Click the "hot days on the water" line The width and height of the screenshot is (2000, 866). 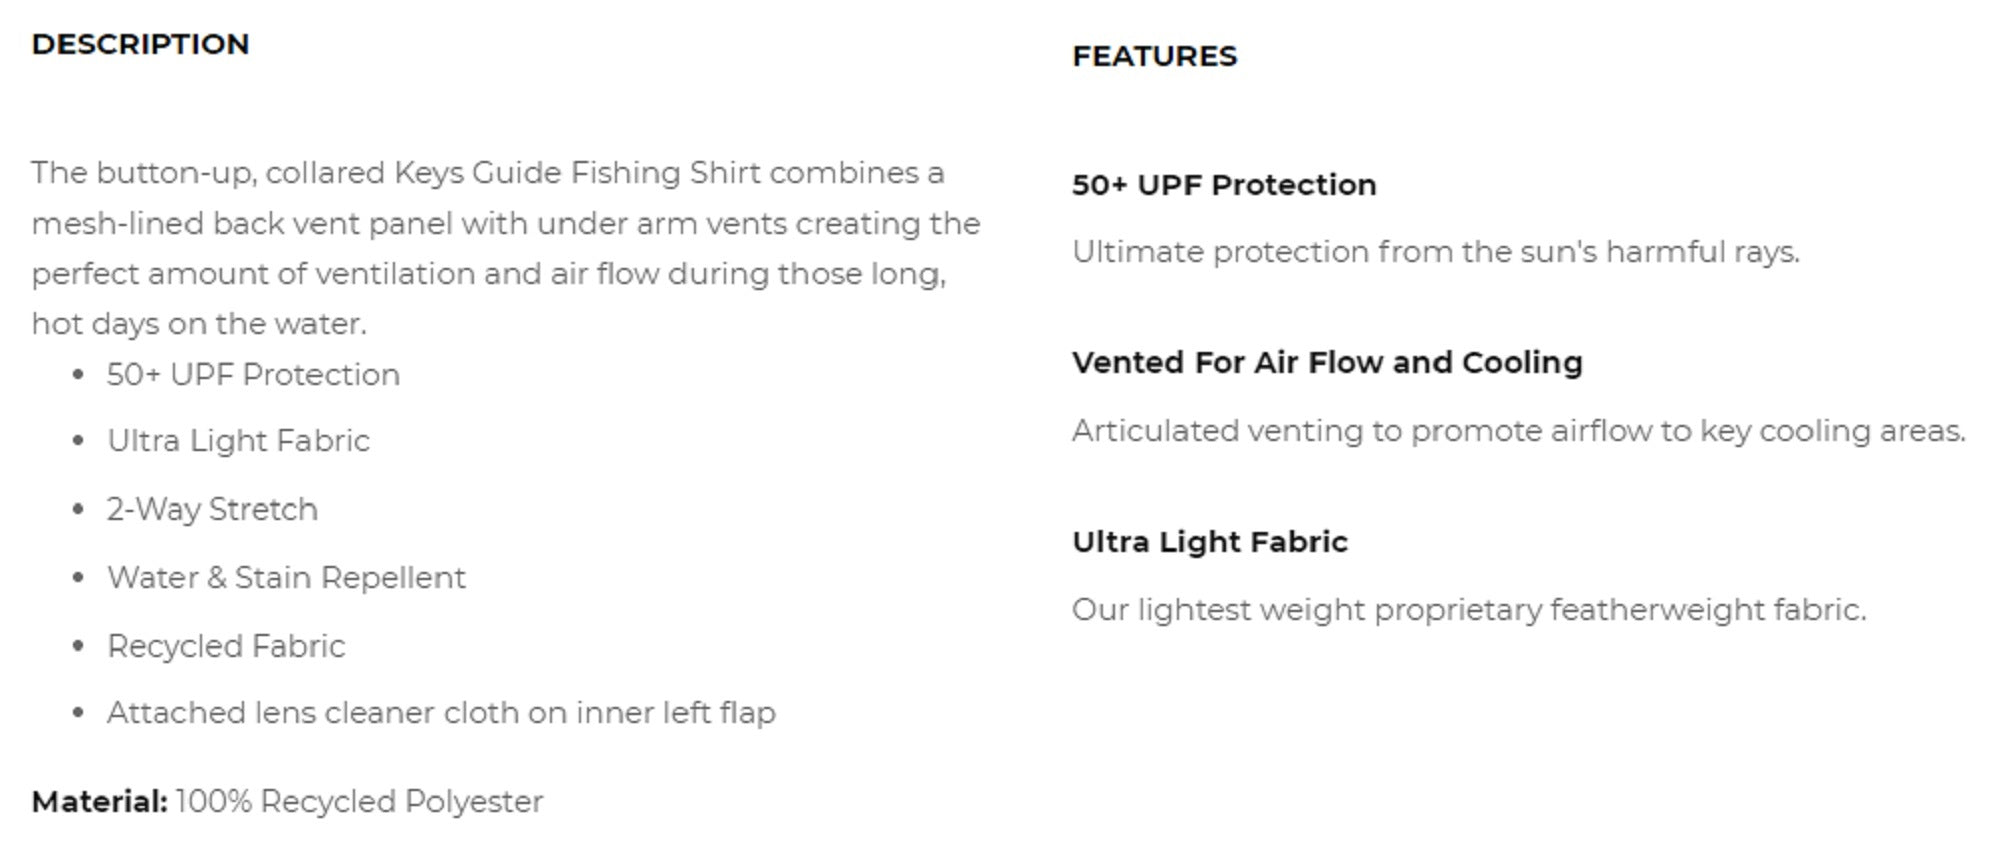click(x=199, y=324)
